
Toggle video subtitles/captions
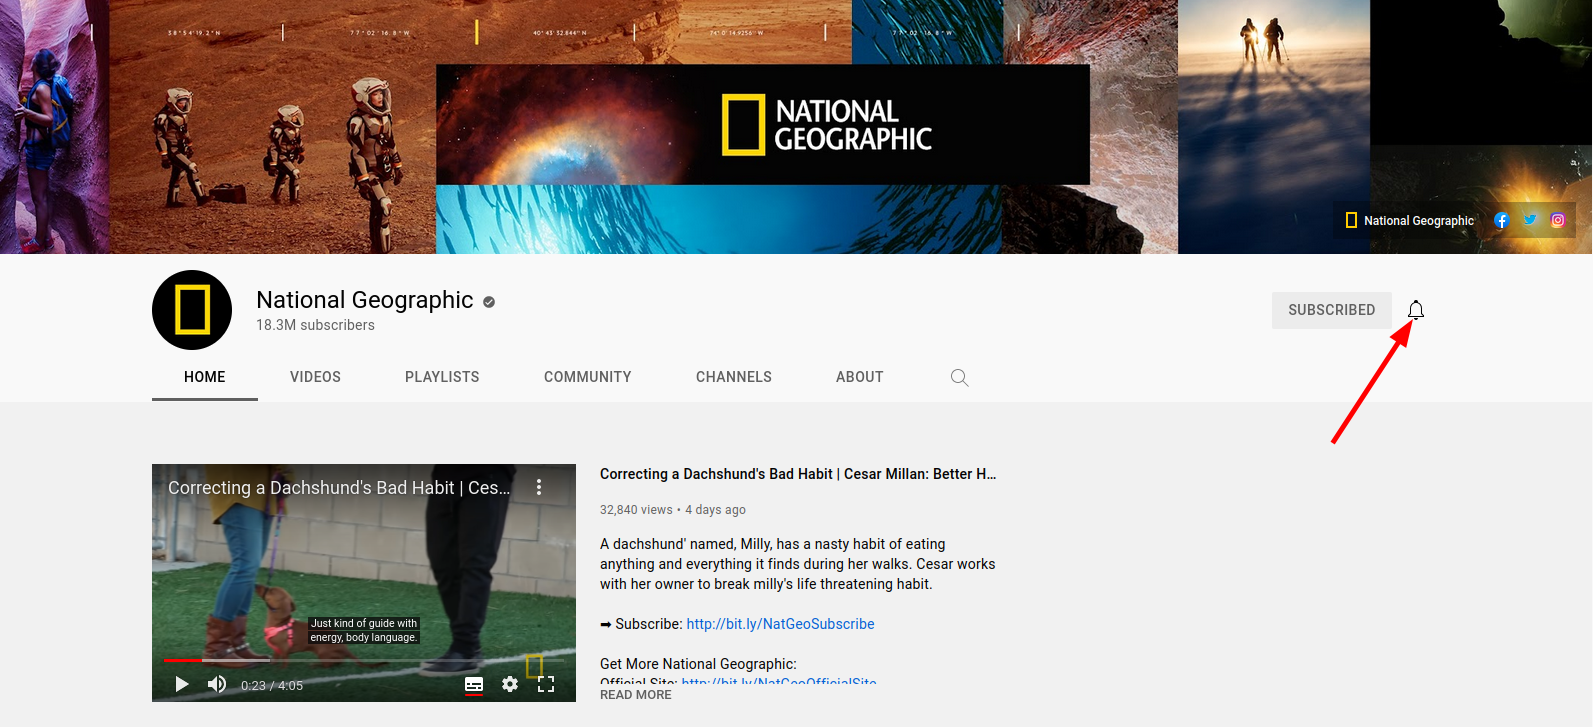(x=474, y=684)
